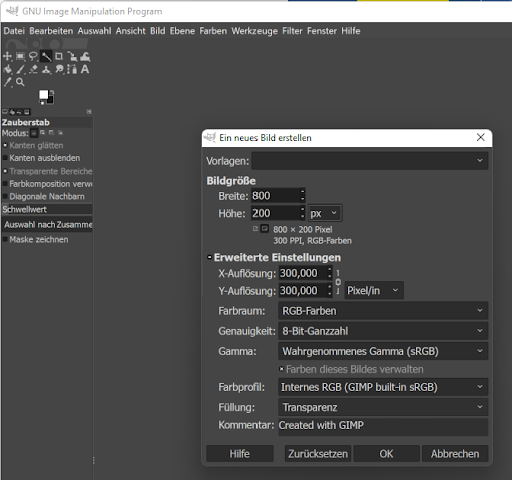Open the Gamma dropdown
Screen dimensions: 512x480
point(383,351)
